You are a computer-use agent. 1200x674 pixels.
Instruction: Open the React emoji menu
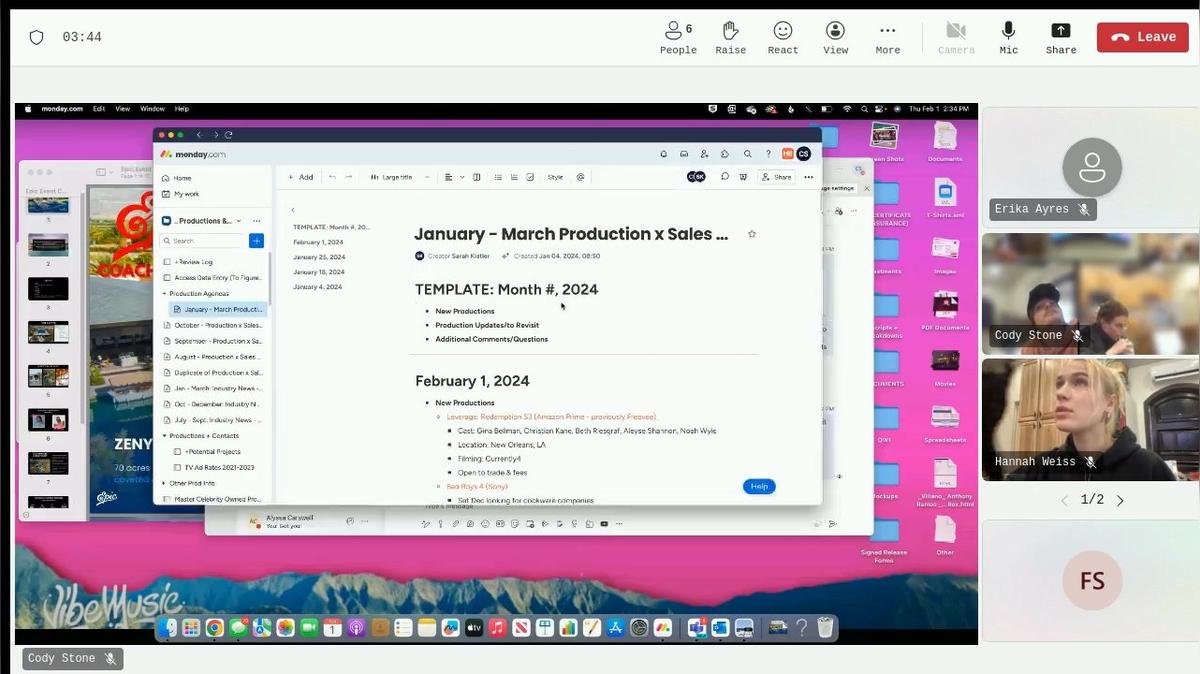pos(783,38)
